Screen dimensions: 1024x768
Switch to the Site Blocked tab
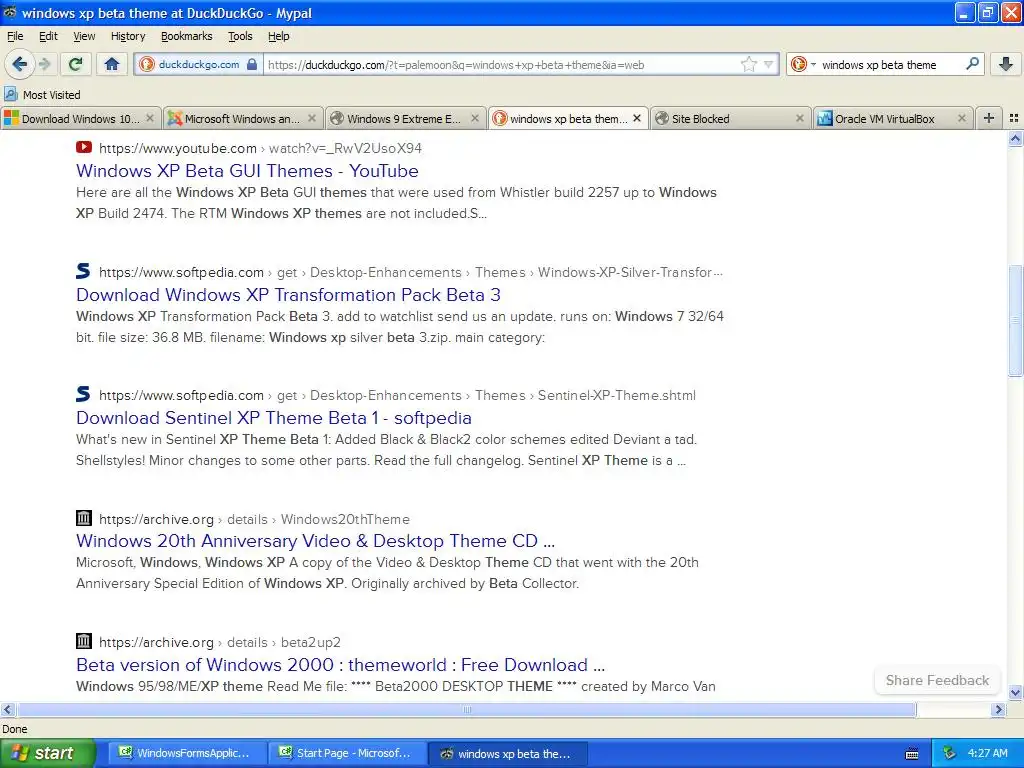pyautogui.click(x=730, y=118)
